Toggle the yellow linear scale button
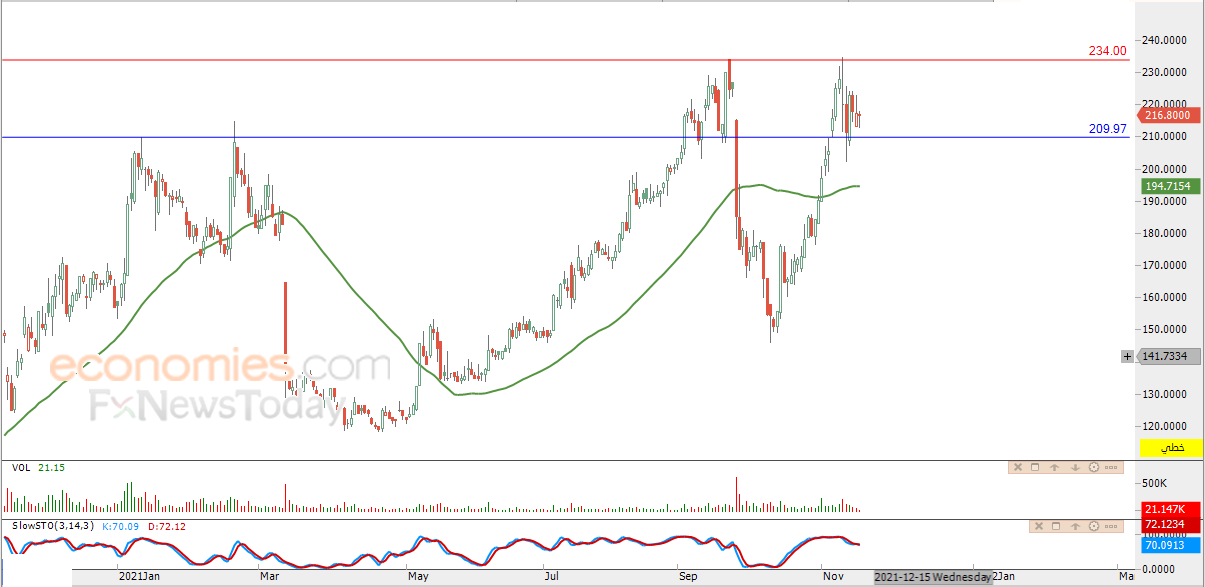The width and height of the screenshot is (1205, 587). pyautogui.click(x=1171, y=449)
